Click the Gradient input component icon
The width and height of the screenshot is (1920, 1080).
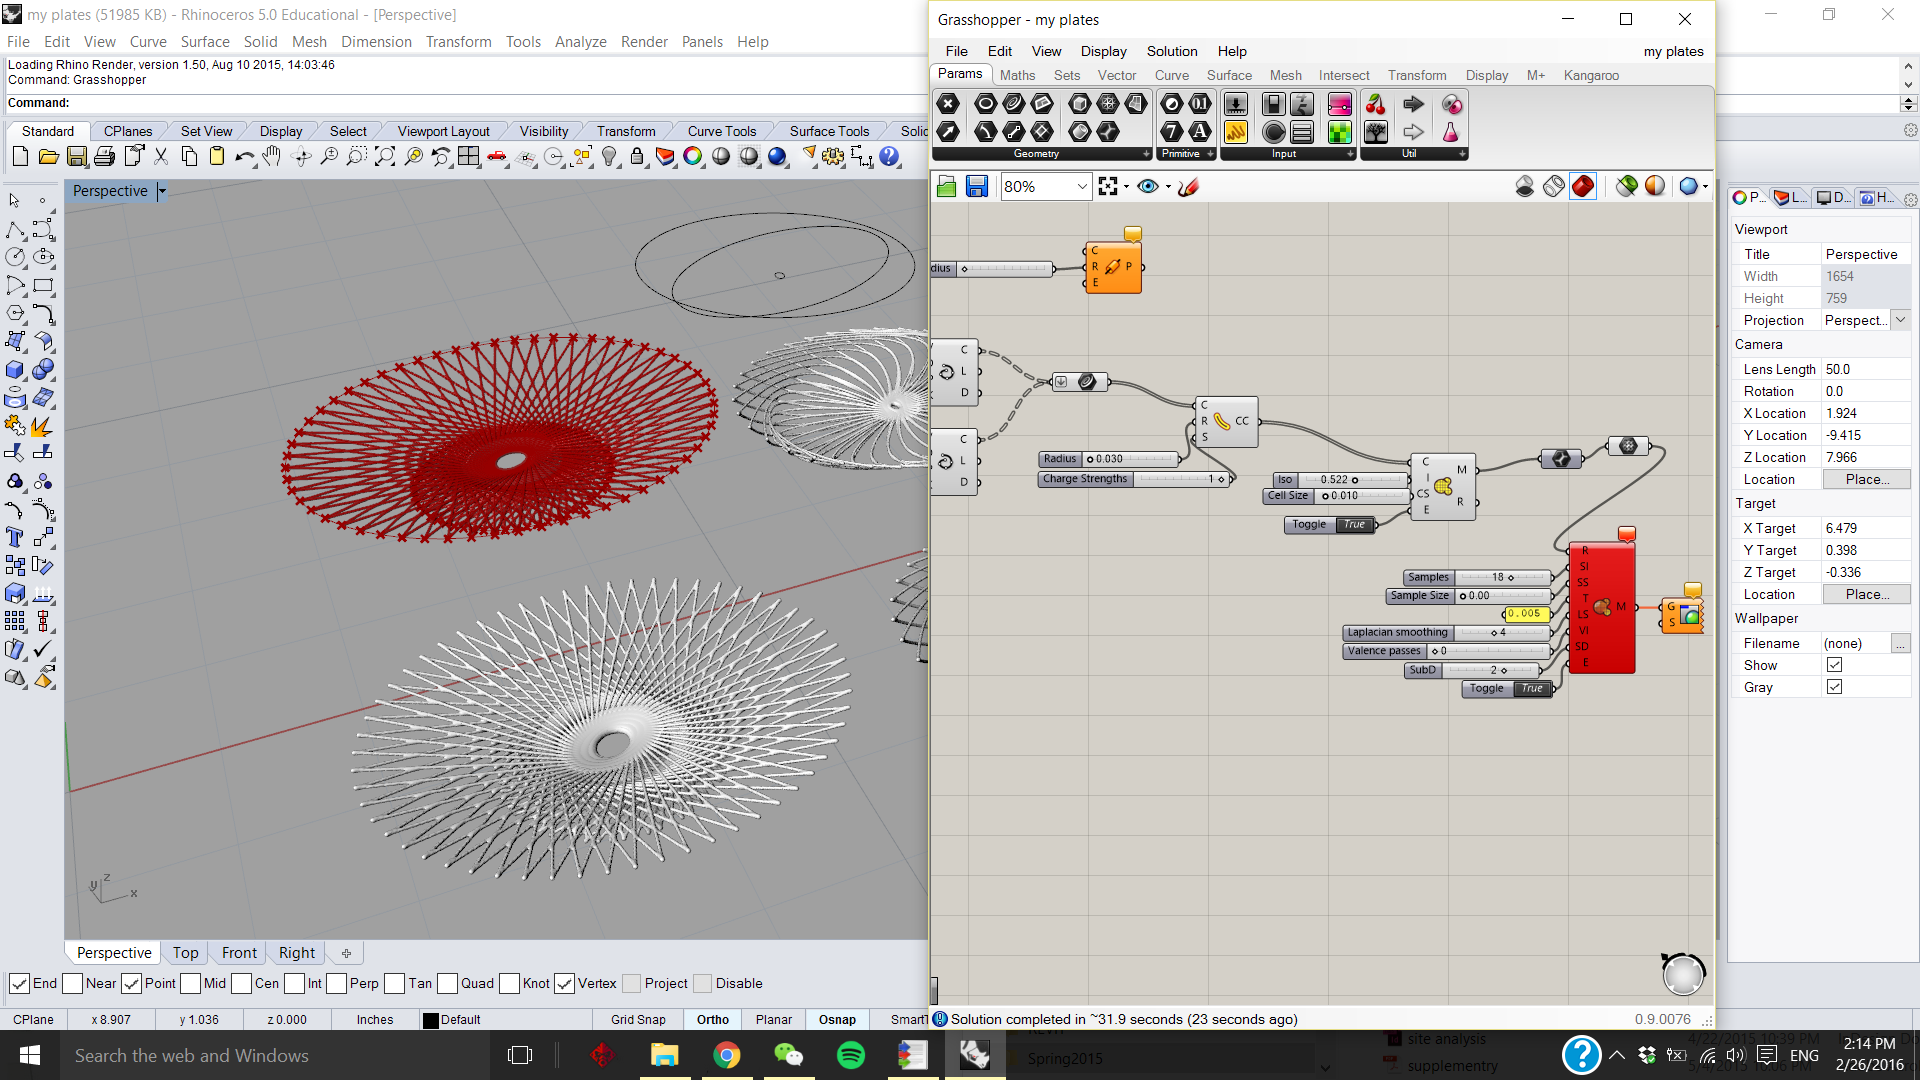pyautogui.click(x=1339, y=104)
